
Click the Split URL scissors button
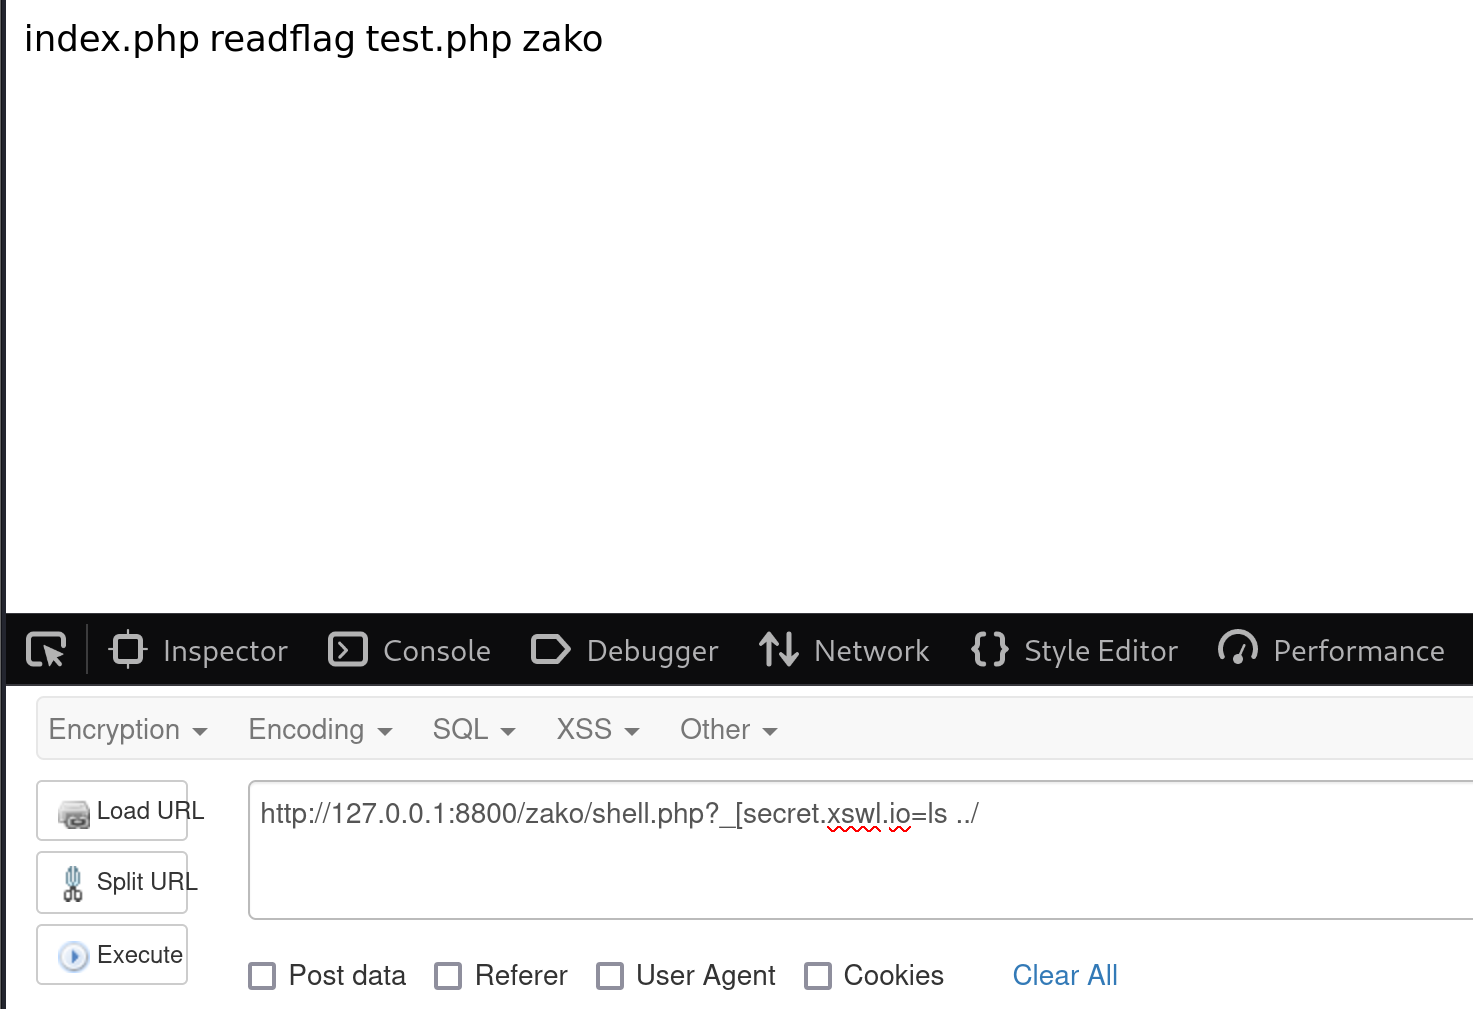pos(112,882)
